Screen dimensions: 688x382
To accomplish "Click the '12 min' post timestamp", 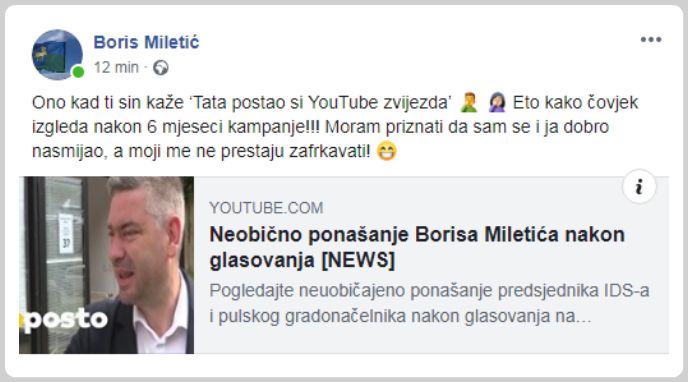I will pyautogui.click(x=116, y=68).
